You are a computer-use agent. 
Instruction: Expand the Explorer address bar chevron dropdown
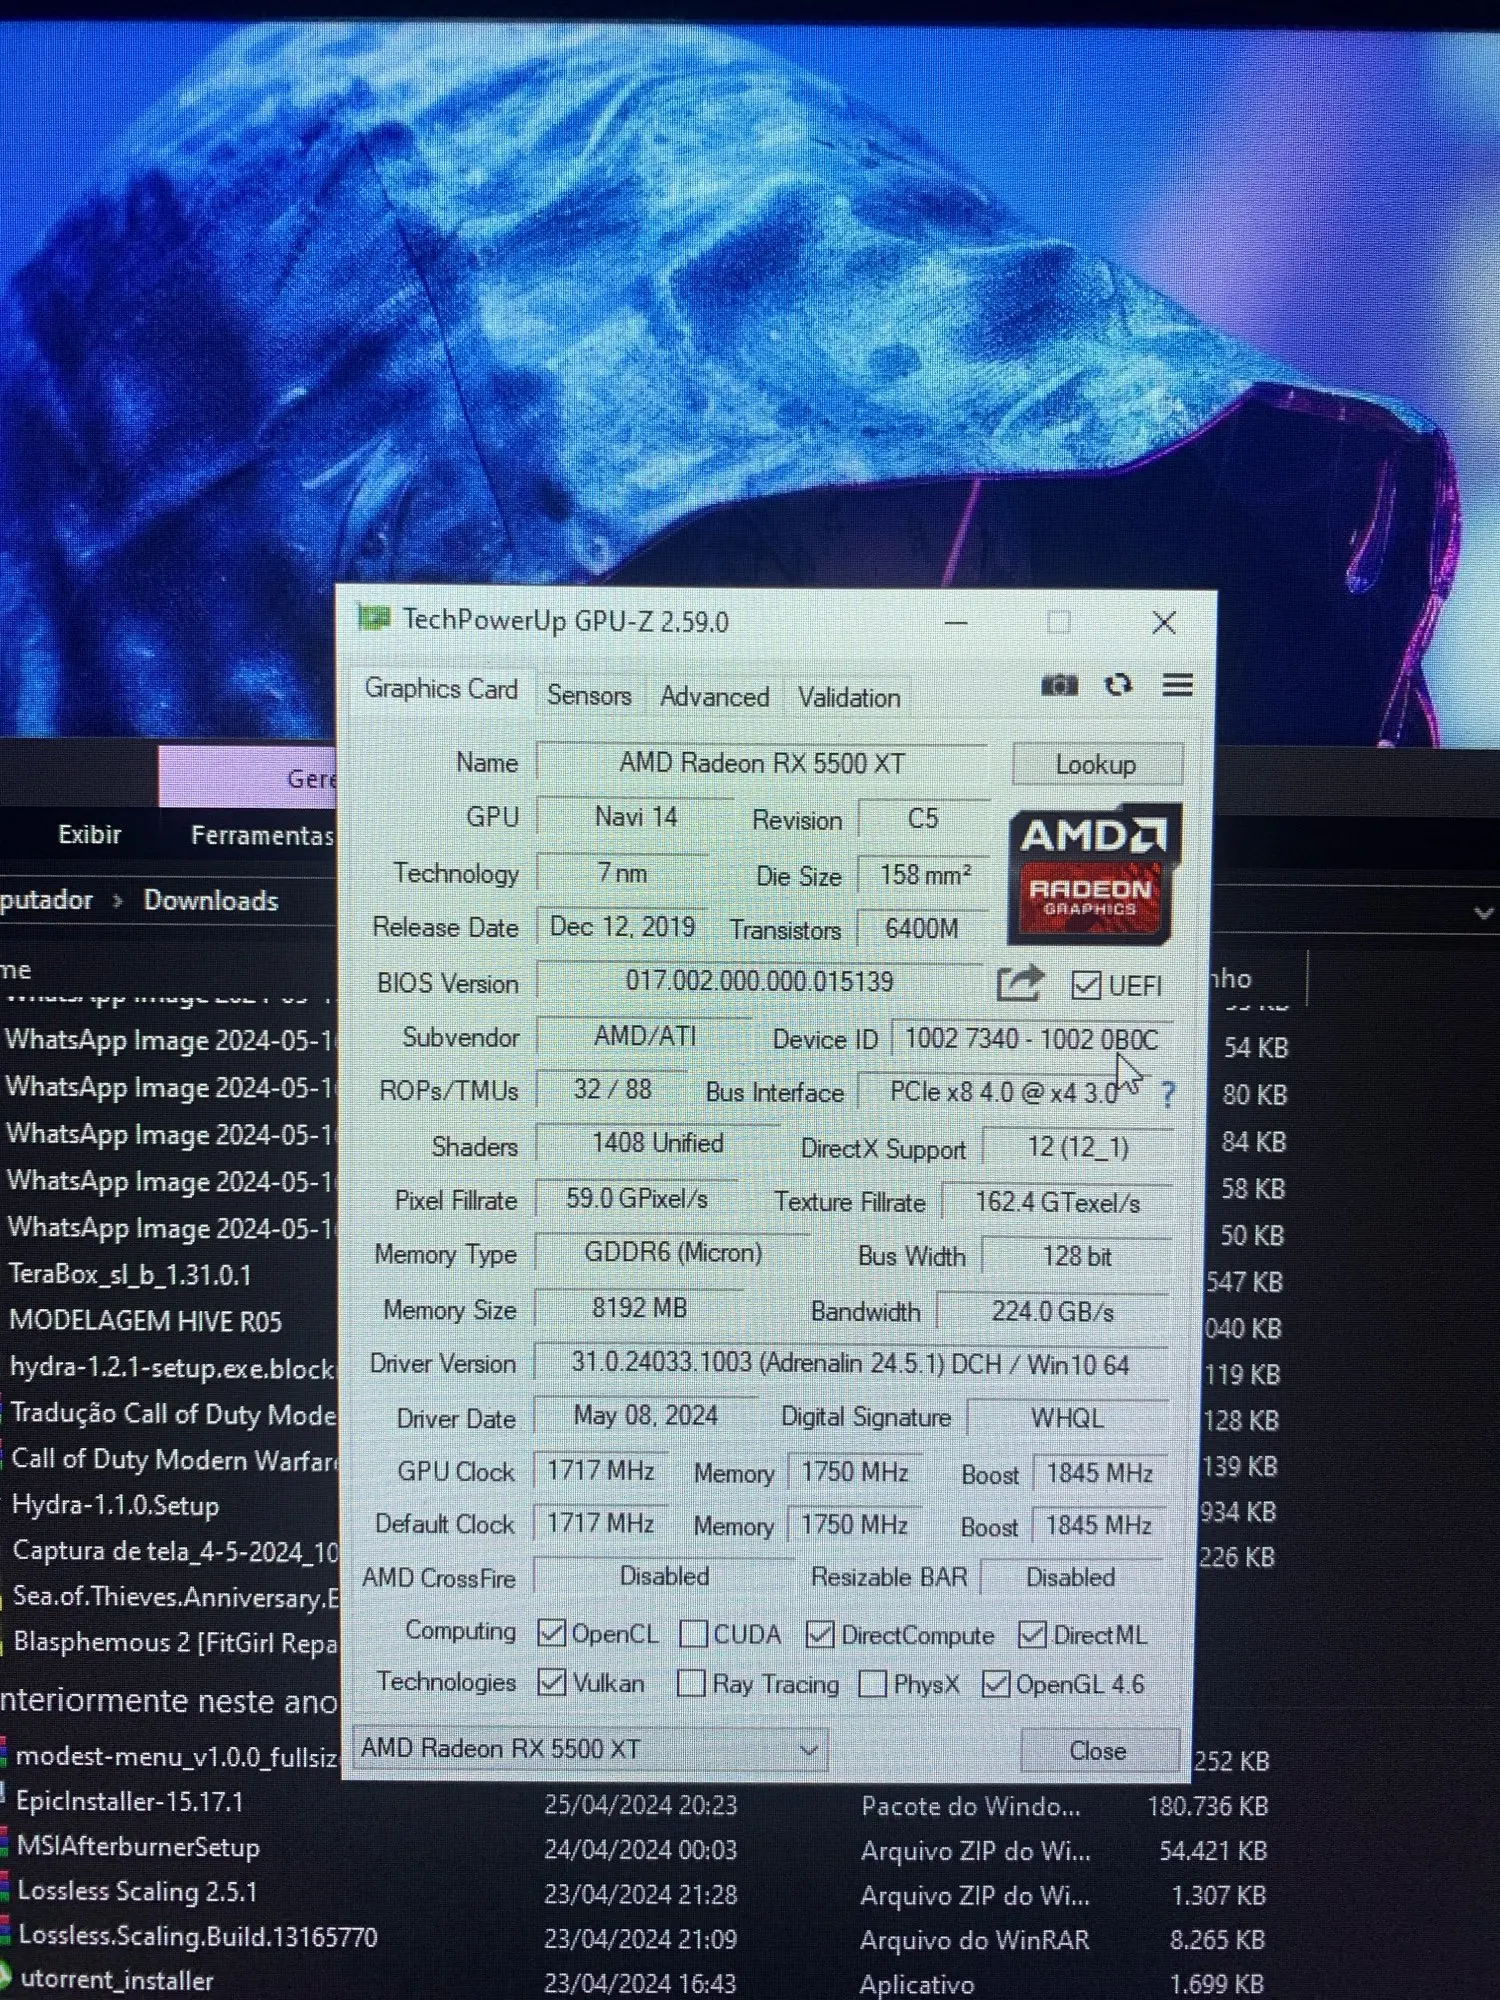click(1484, 913)
